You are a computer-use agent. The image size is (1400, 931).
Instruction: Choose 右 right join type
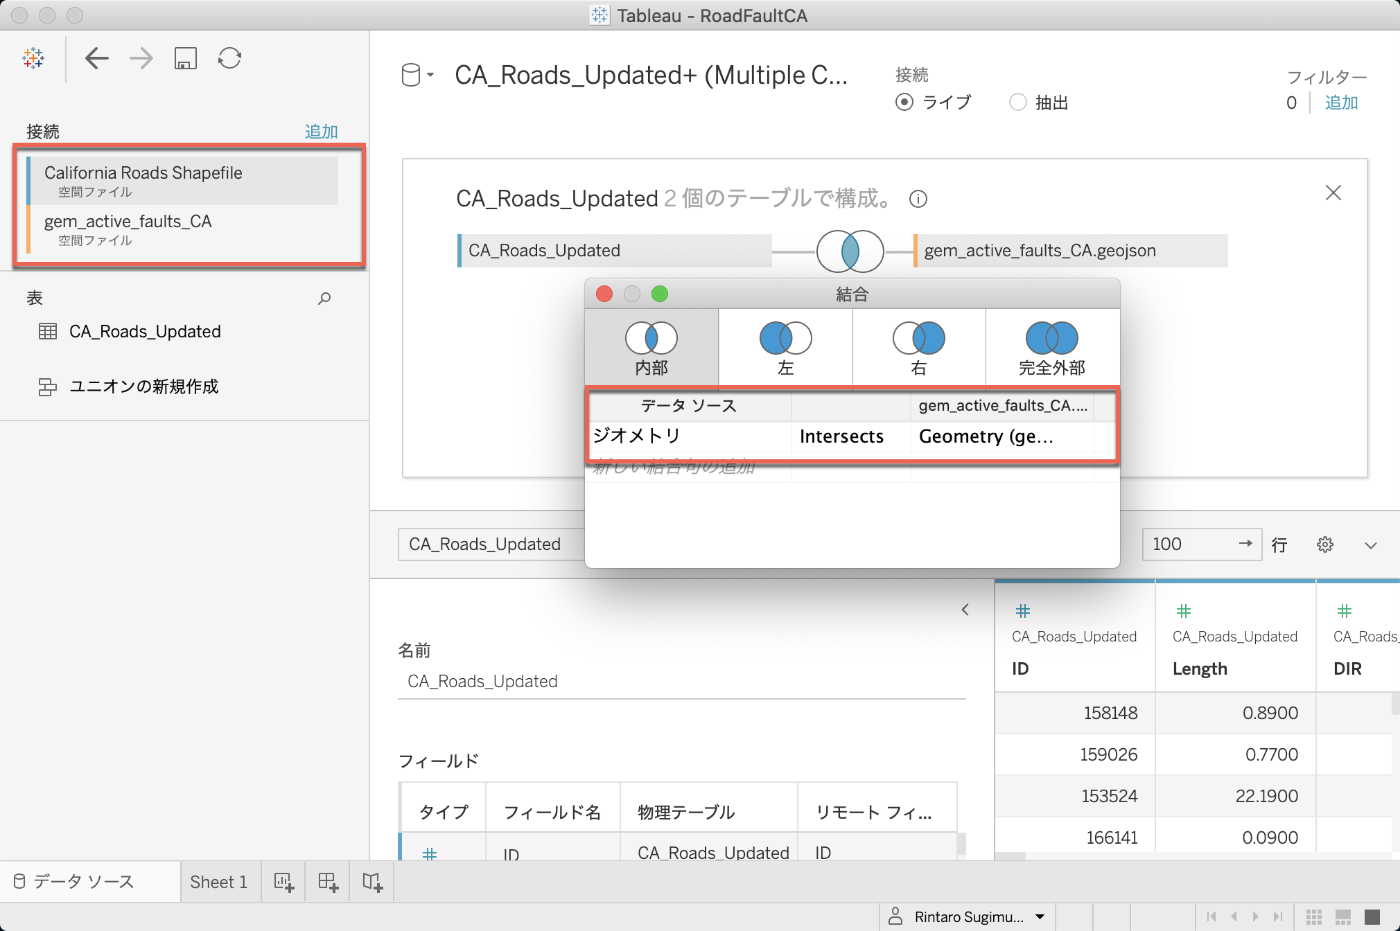coord(918,347)
